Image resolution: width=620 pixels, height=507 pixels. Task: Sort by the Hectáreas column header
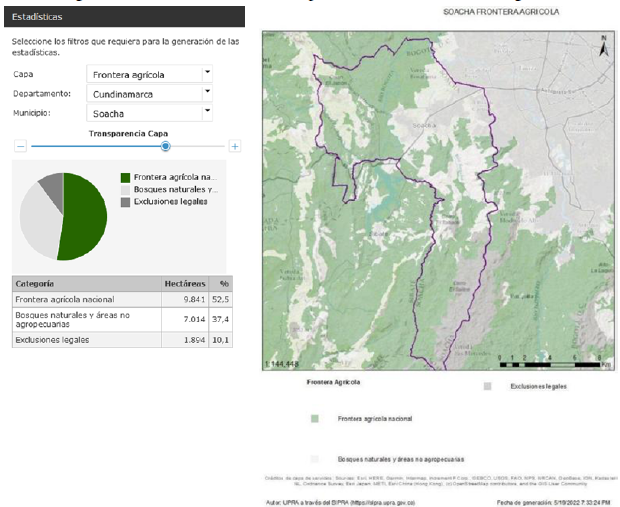pos(184,284)
